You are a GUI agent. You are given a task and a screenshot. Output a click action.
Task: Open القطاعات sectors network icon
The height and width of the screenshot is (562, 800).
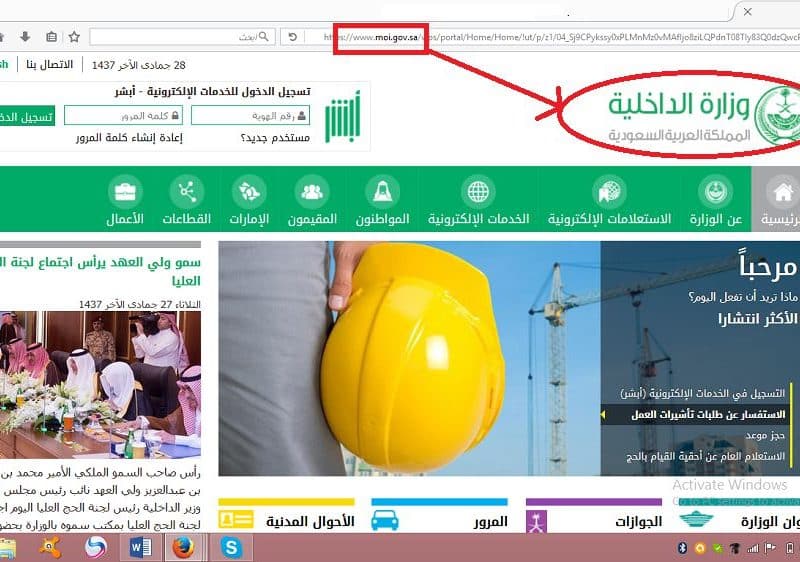187,192
